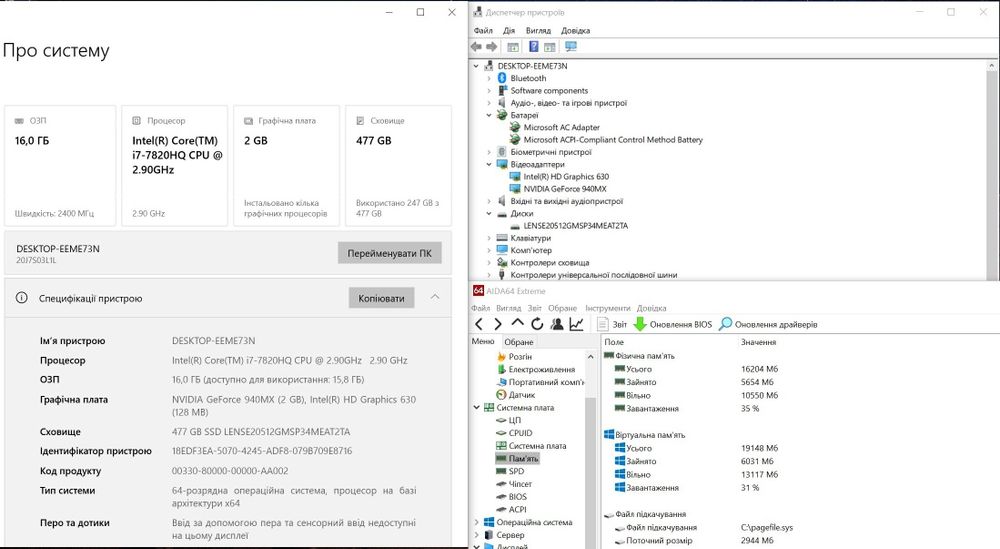Switch to Обране tab in AIDA64
Screen dimensions: 1000x549
[518, 342]
